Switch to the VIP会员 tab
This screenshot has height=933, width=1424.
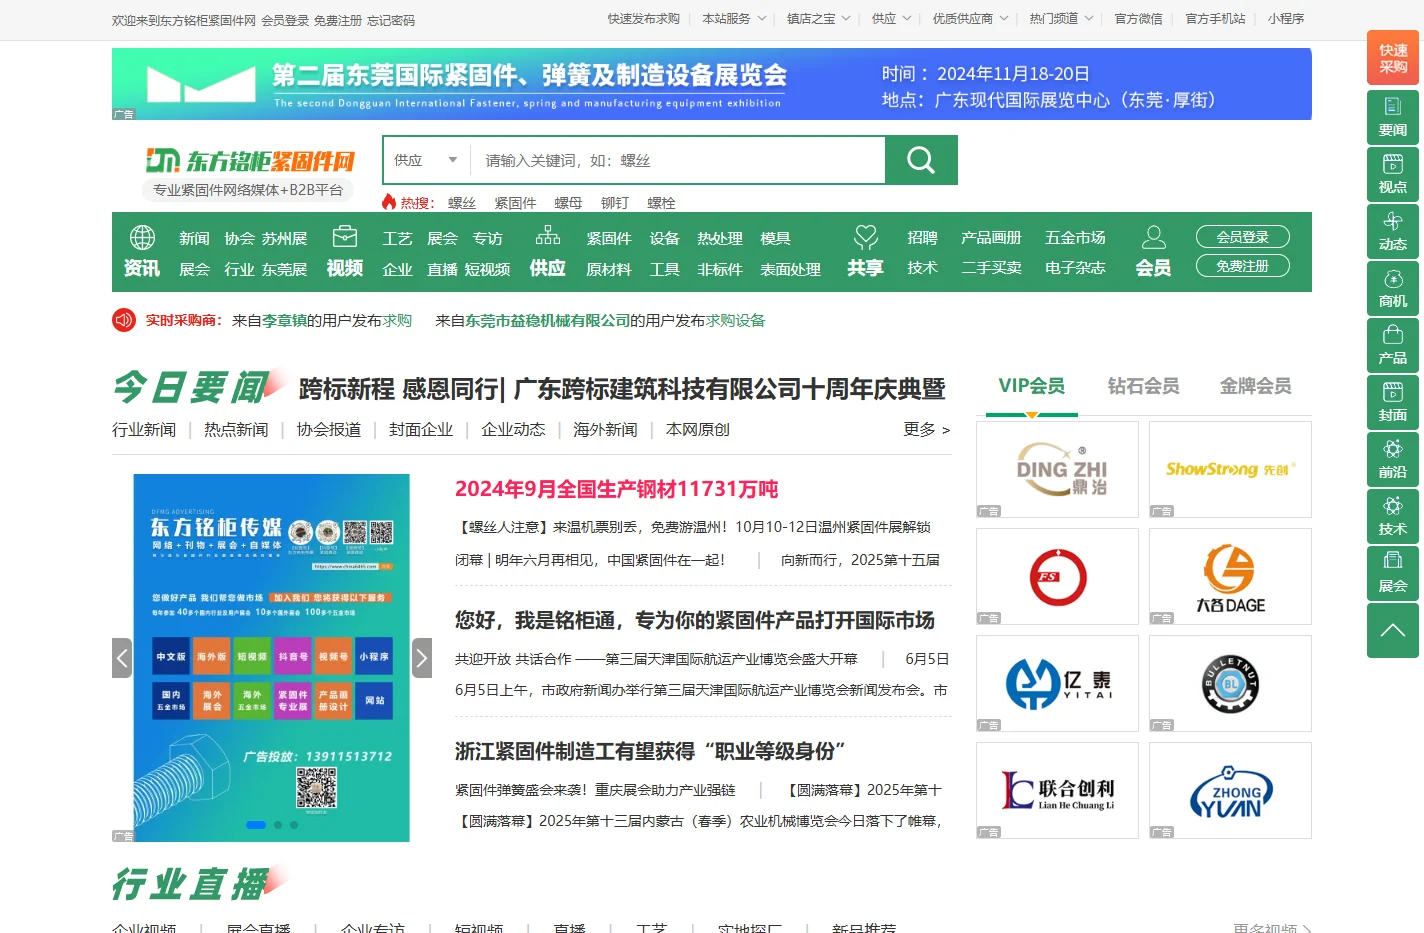tap(1031, 386)
